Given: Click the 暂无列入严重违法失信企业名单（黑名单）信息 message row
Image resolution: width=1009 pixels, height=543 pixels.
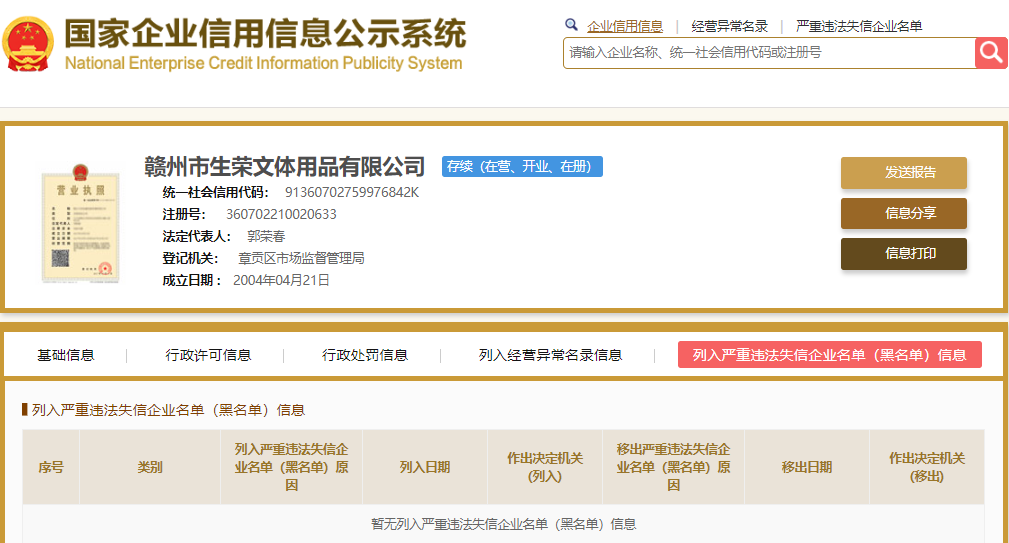Looking at the screenshot, I should click(504, 524).
